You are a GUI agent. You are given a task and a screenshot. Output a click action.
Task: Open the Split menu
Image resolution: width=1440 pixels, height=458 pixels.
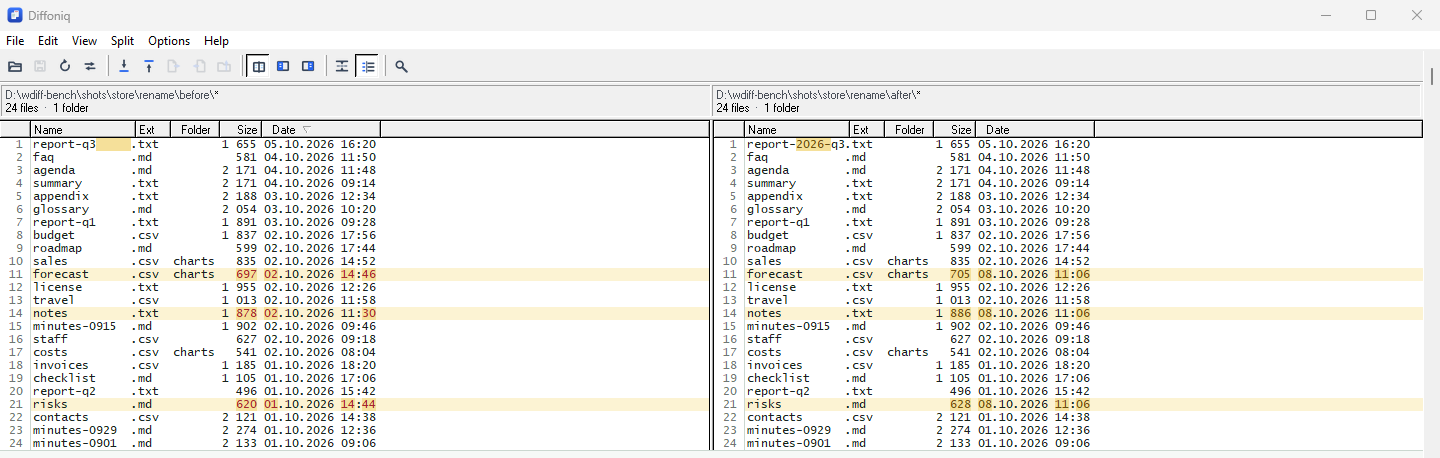[123, 41]
